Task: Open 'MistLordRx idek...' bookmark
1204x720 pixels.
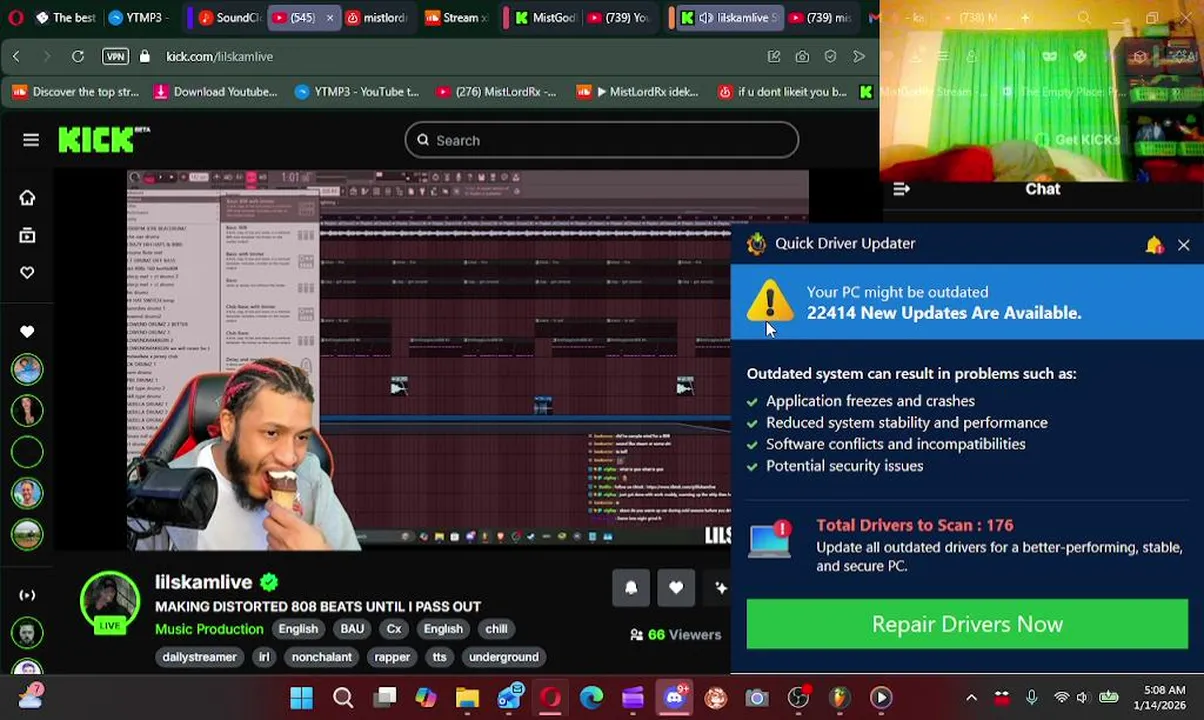Action: click(x=638, y=92)
